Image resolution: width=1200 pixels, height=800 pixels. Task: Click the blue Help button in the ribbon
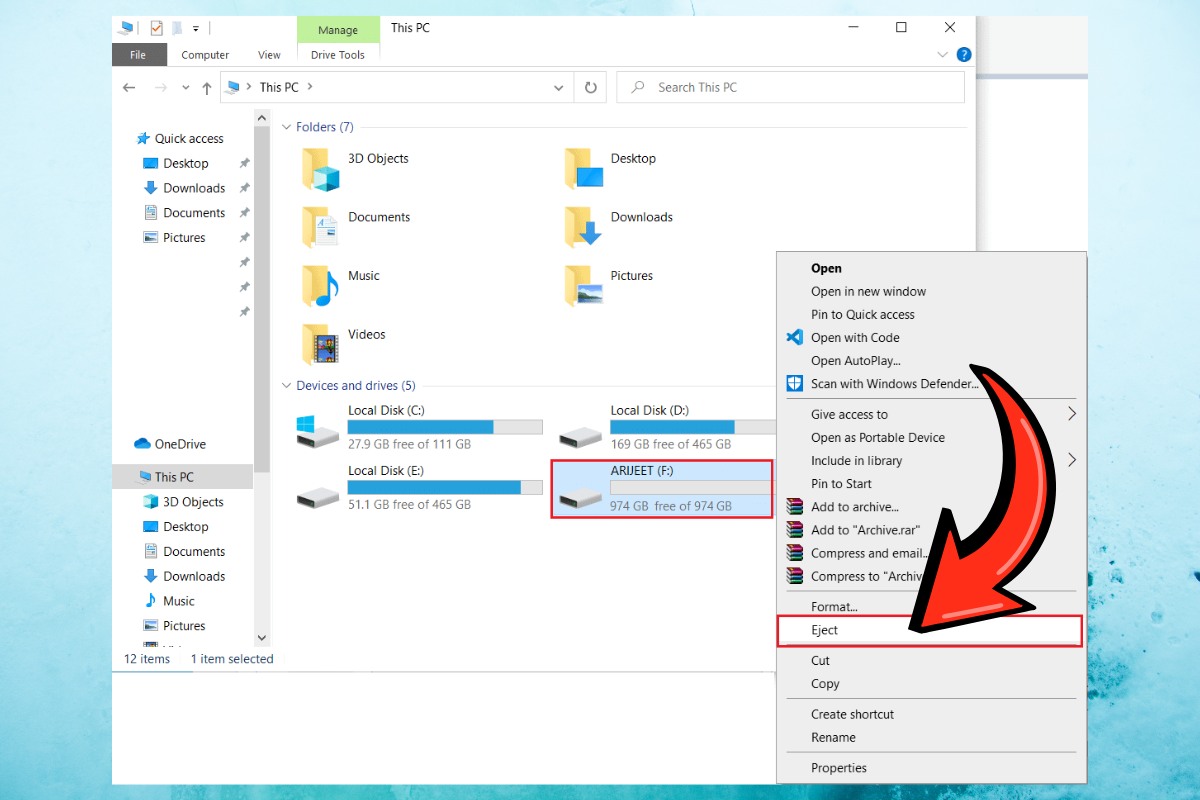[x=963, y=54]
